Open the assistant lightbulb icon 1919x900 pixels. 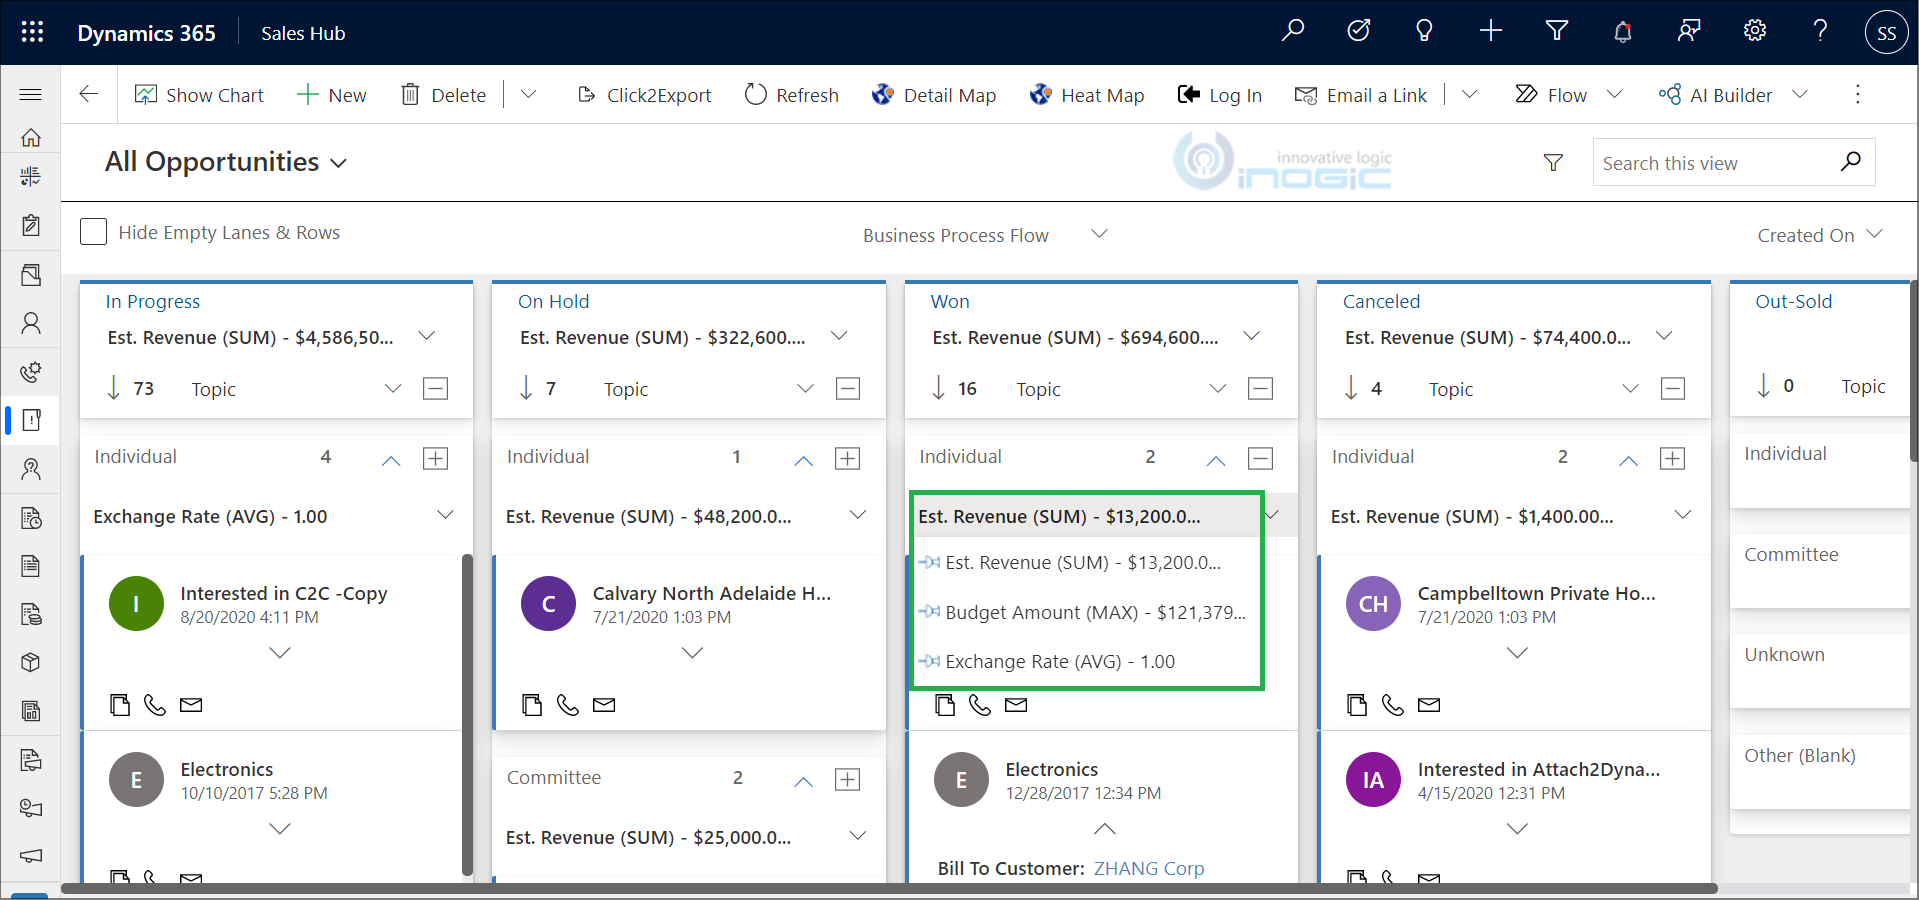(x=1424, y=31)
